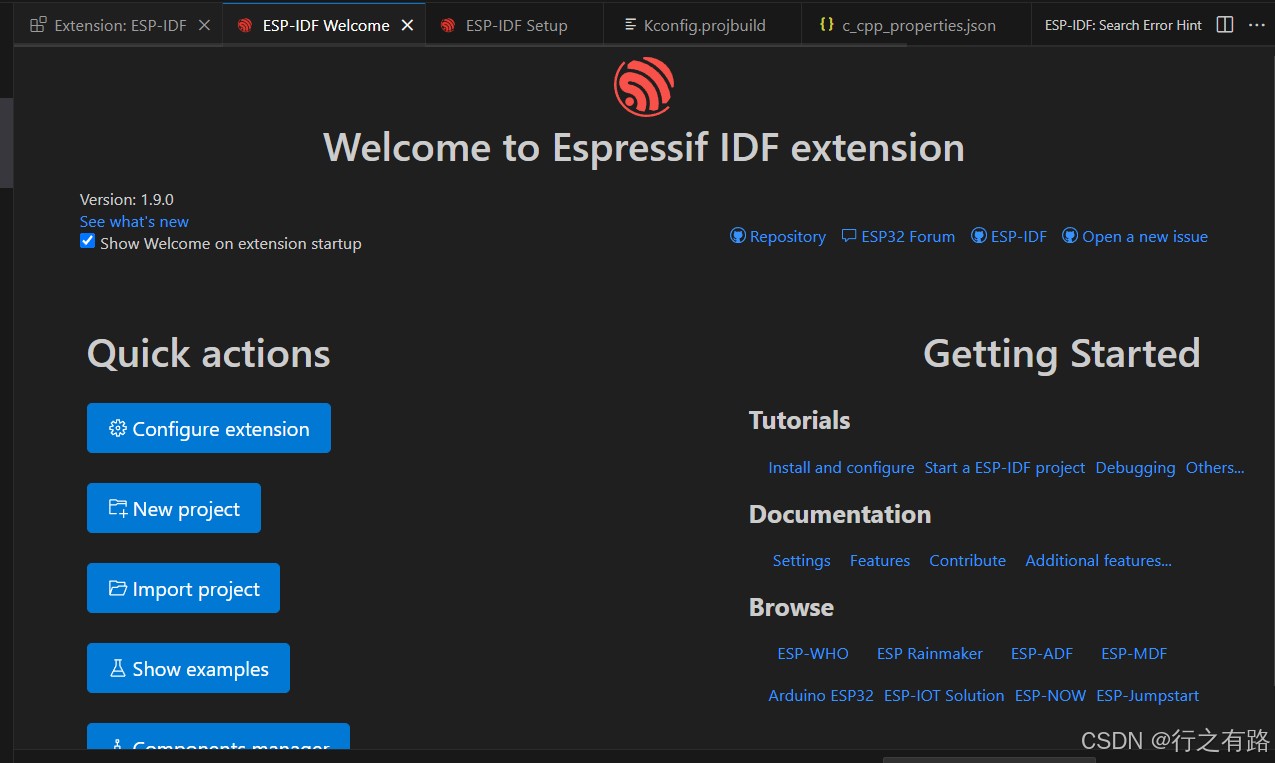Open the Settings documentation link

tap(802, 560)
